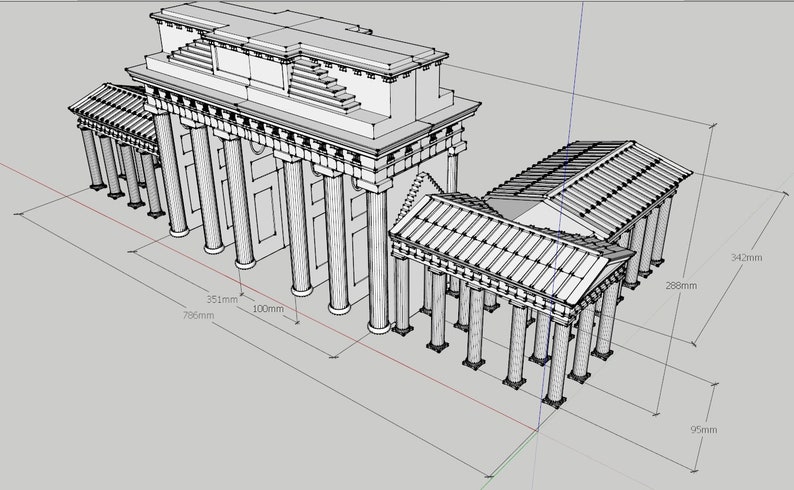The width and height of the screenshot is (794, 490).
Task: Select the 100mm dimension label
Action: coord(268,308)
